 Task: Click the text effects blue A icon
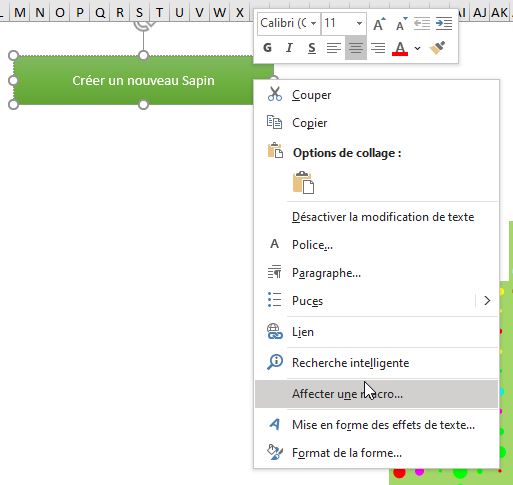click(x=275, y=424)
